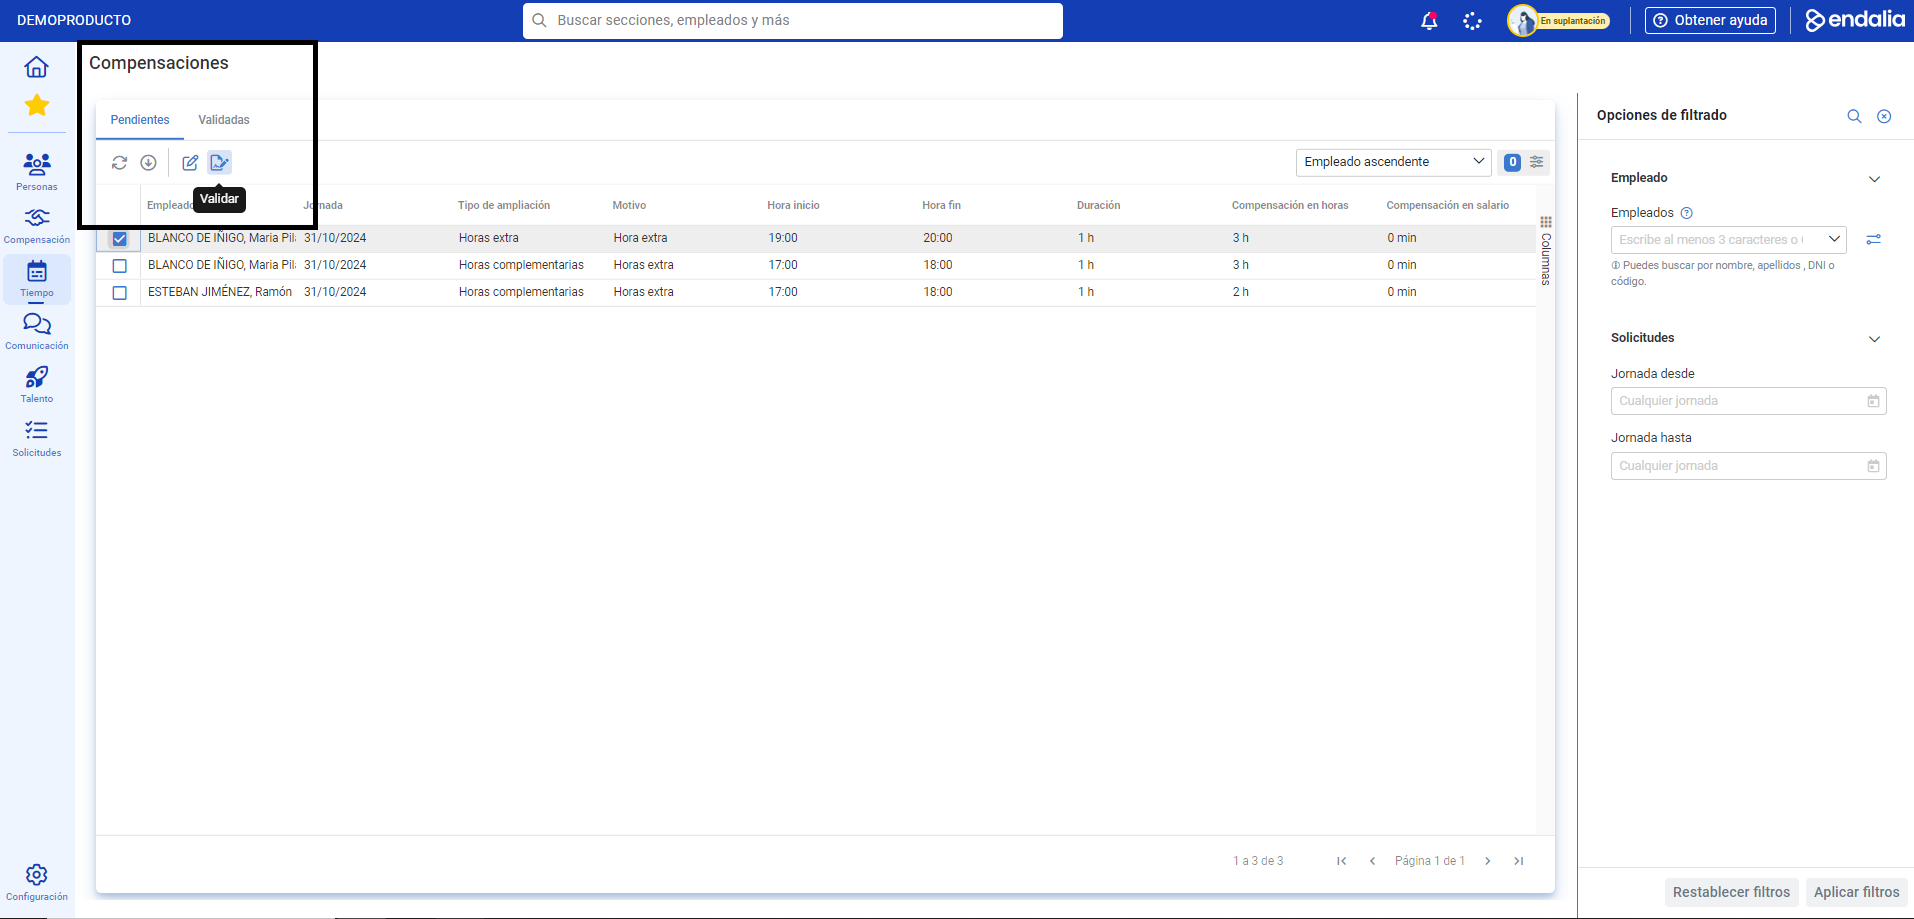Open the Personas section
Viewport: 1914px width, 919px height.
click(37, 171)
